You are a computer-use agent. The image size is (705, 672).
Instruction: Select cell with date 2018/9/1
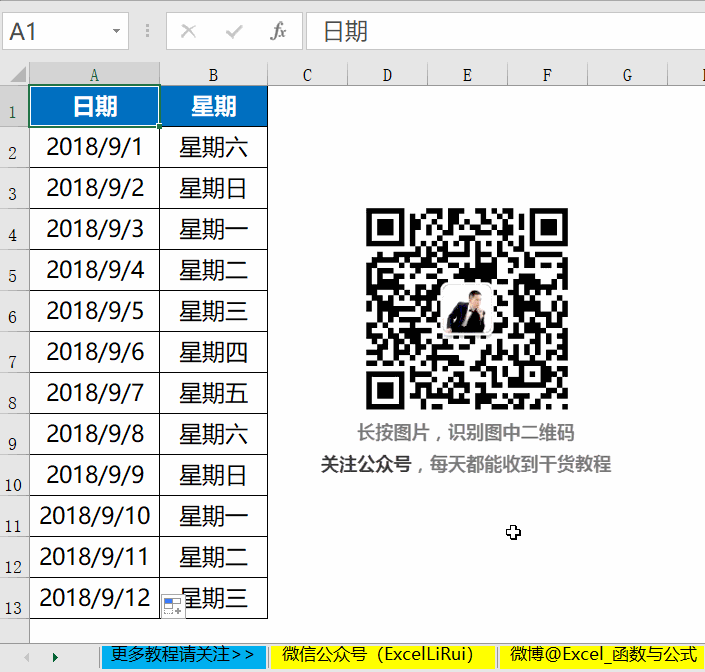point(94,147)
